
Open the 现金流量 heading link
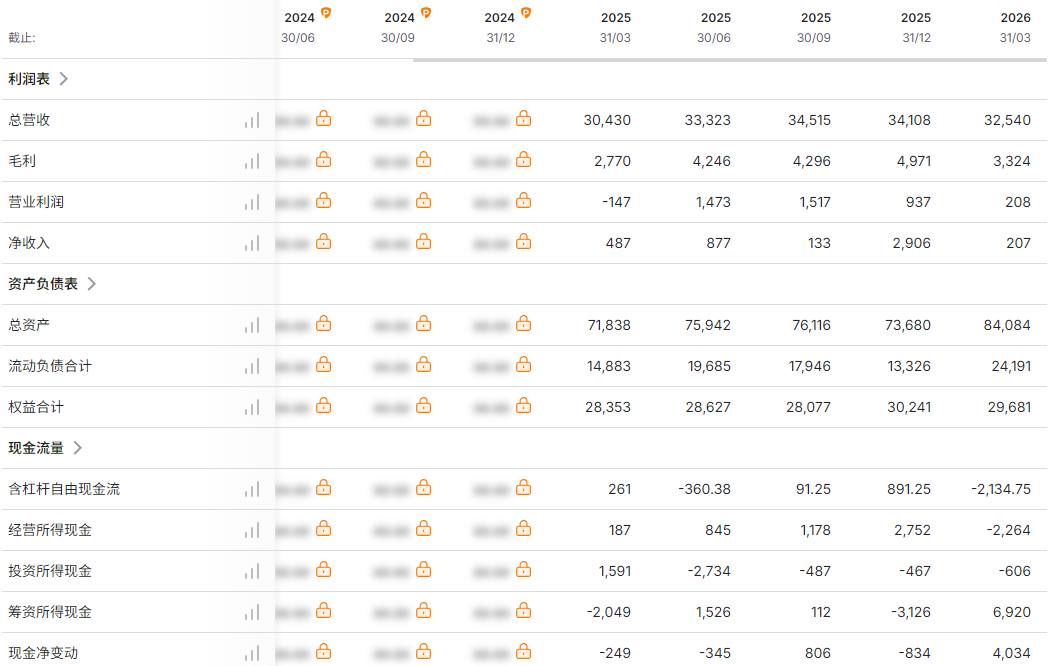(36, 448)
